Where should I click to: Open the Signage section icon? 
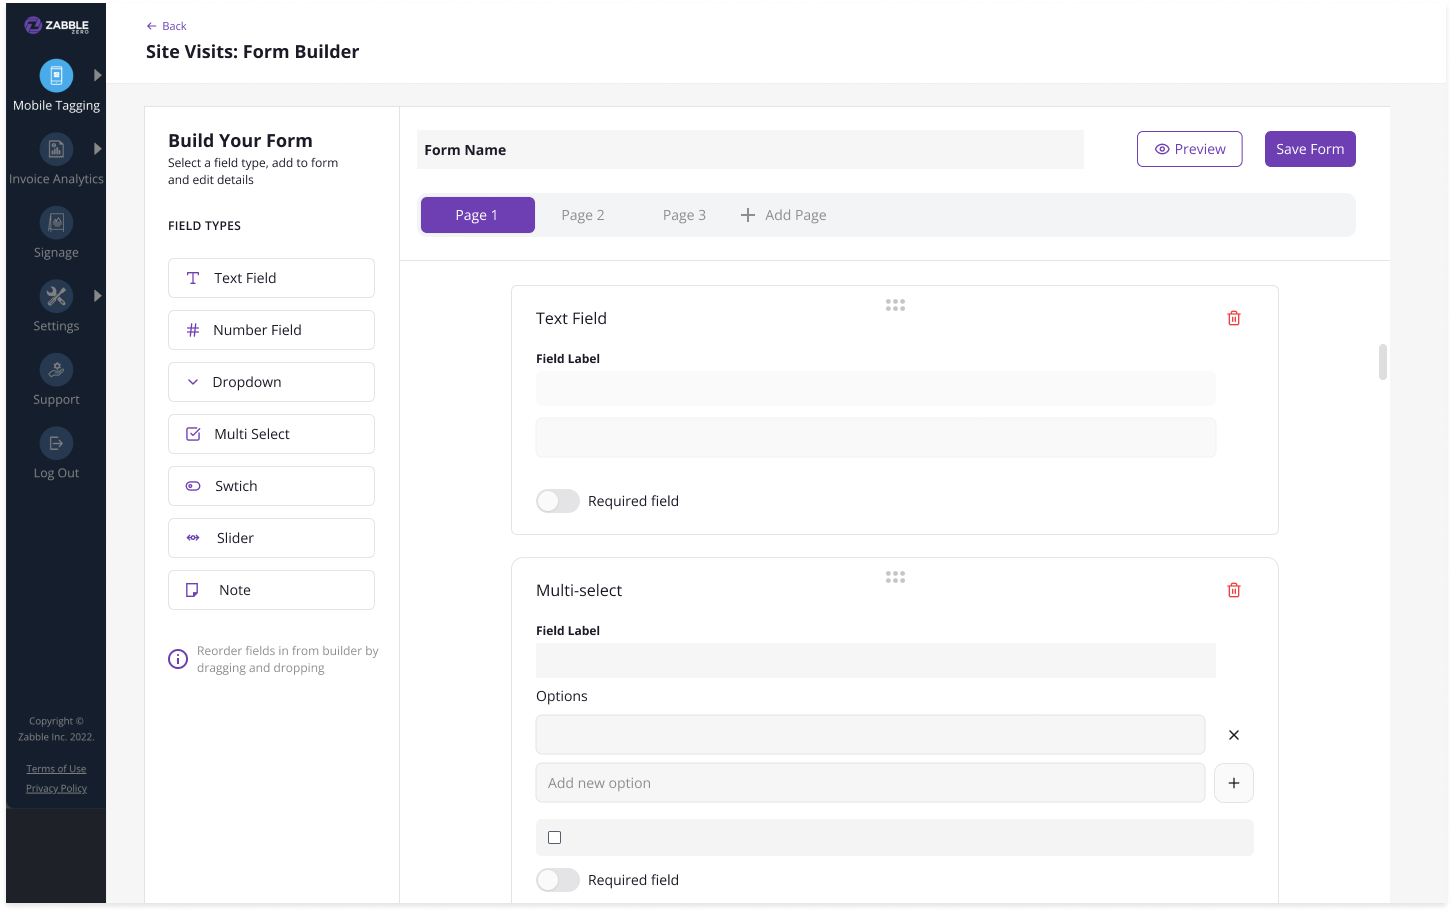pyautogui.click(x=56, y=223)
